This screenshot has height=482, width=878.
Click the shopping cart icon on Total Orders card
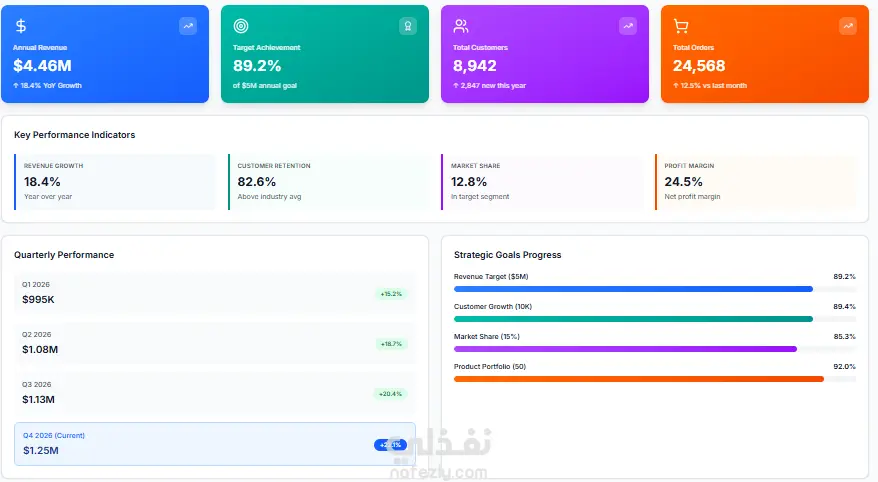(x=681, y=26)
